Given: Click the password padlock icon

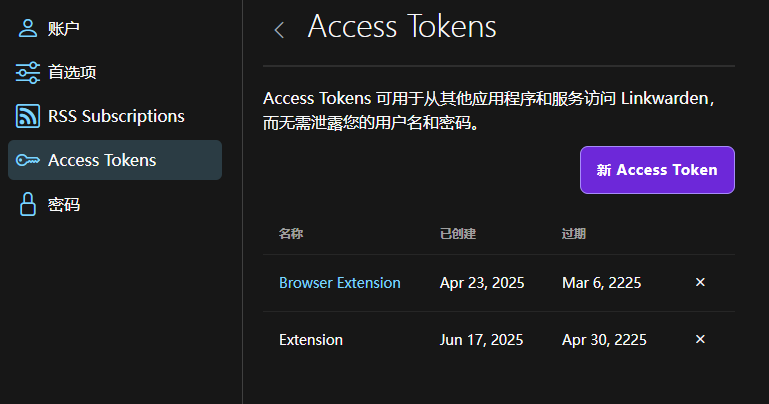Looking at the screenshot, I should click(x=27, y=204).
